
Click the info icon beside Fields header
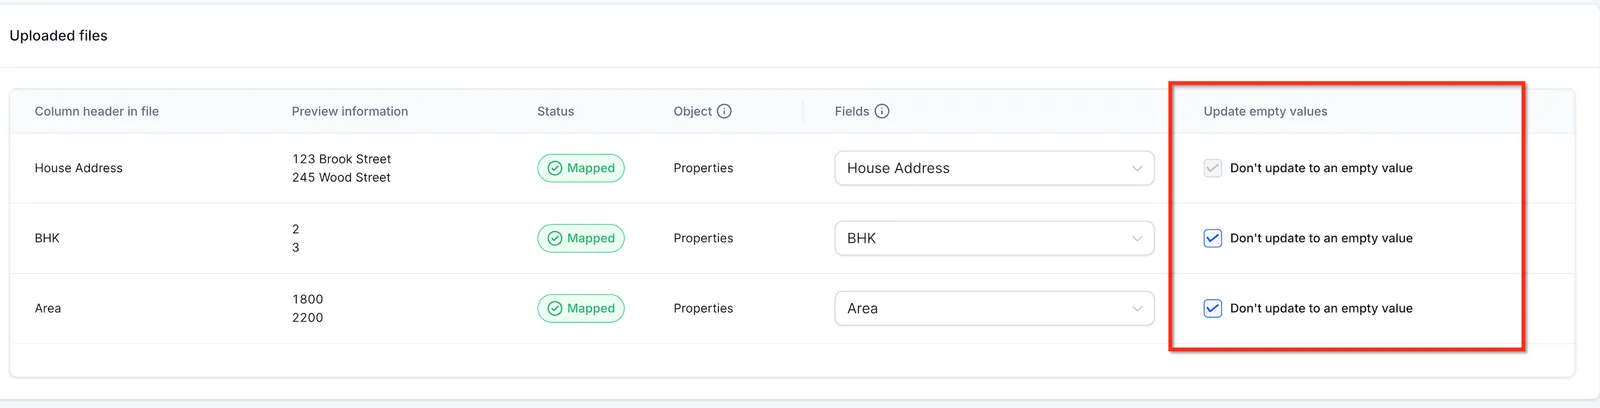[882, 111]
